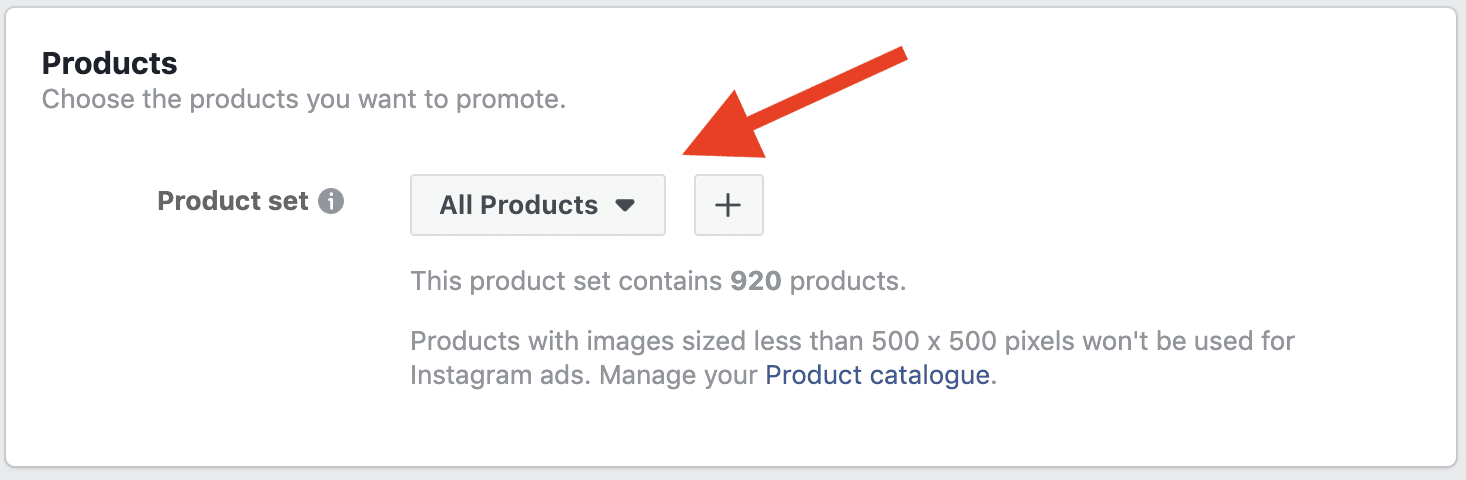Open the Product catalogue link

pyautogui.click(x=877, y=376)
